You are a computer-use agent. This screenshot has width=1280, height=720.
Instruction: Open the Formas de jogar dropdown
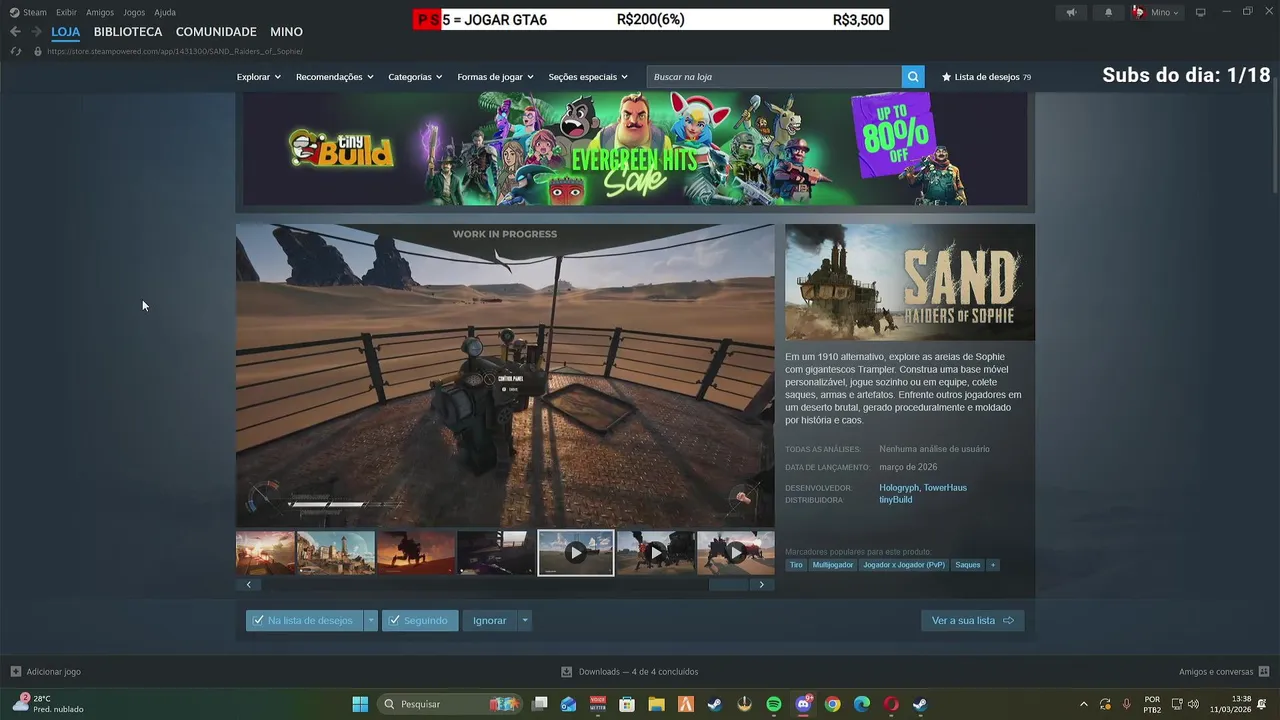tap(496, 77)
